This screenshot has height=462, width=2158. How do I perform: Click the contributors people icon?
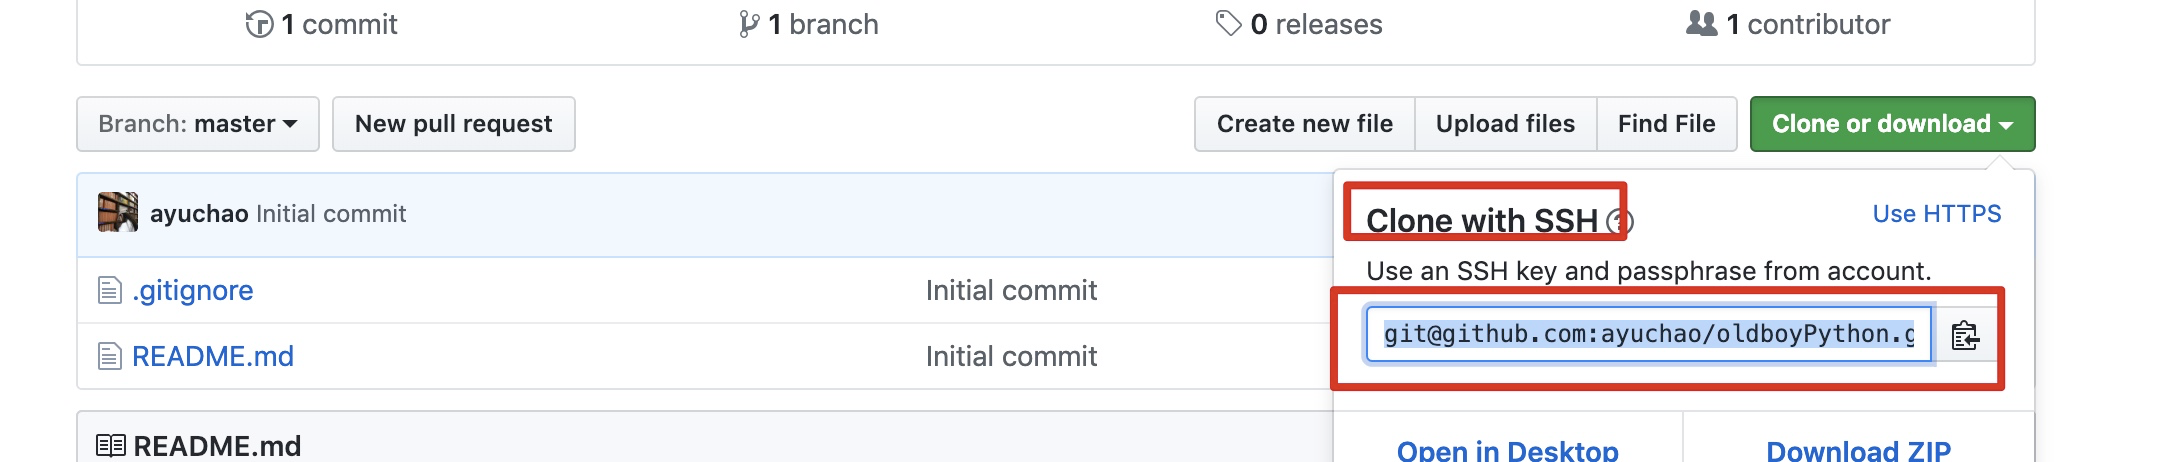coord(1701,23)
